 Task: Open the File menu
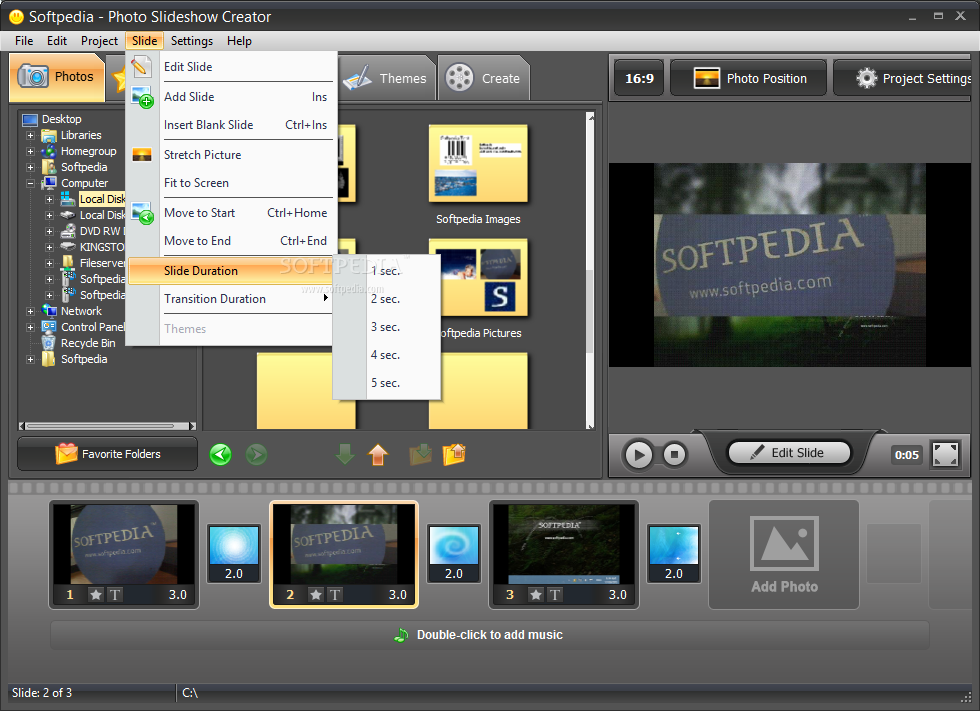(24, 41)
